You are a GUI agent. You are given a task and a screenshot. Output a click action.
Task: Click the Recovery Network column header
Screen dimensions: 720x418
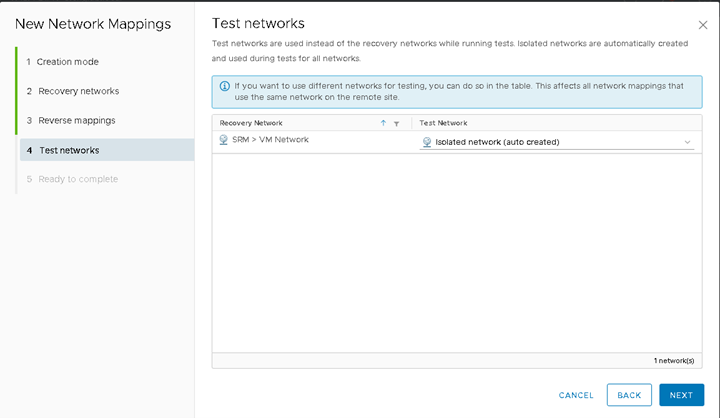pyautogui.click(x=251, y=123)
